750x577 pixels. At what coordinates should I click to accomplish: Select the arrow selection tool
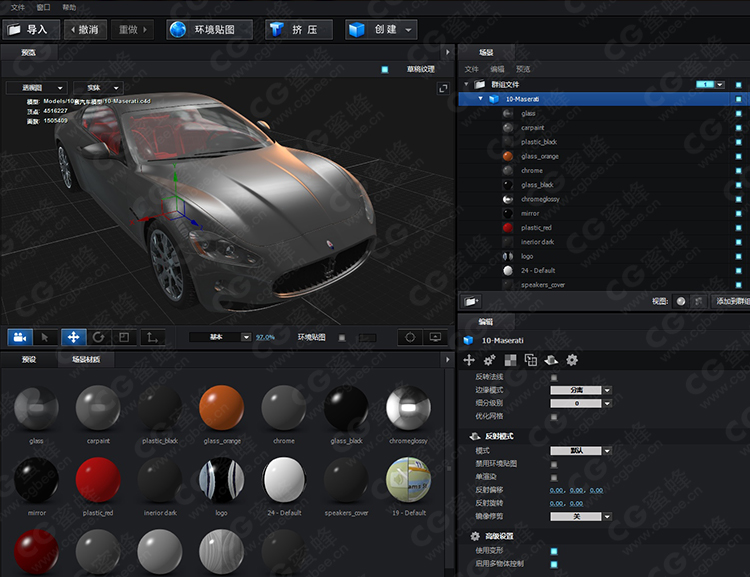point(45,337)
